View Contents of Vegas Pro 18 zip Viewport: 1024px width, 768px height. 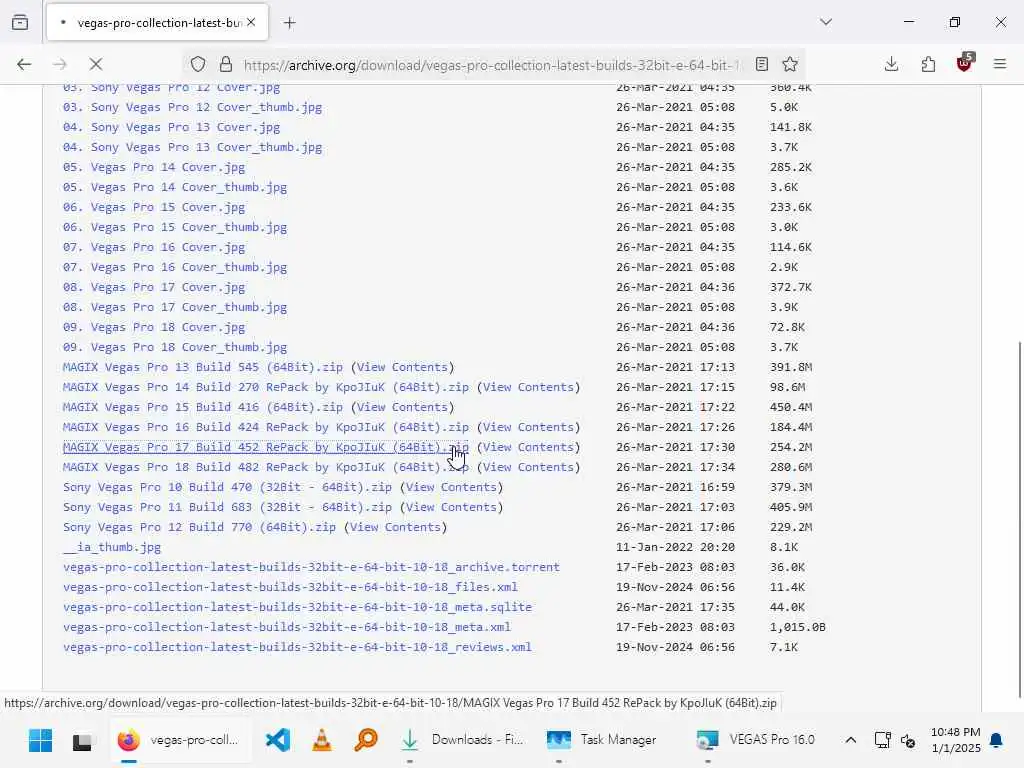(528, 467)
